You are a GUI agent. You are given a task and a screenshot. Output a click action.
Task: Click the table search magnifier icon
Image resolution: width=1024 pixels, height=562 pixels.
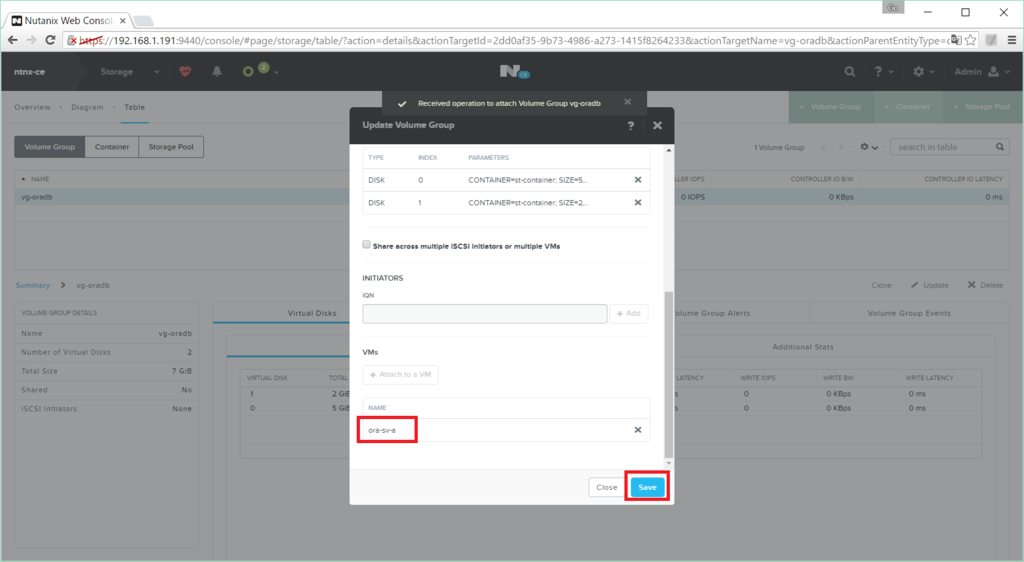1000,147
